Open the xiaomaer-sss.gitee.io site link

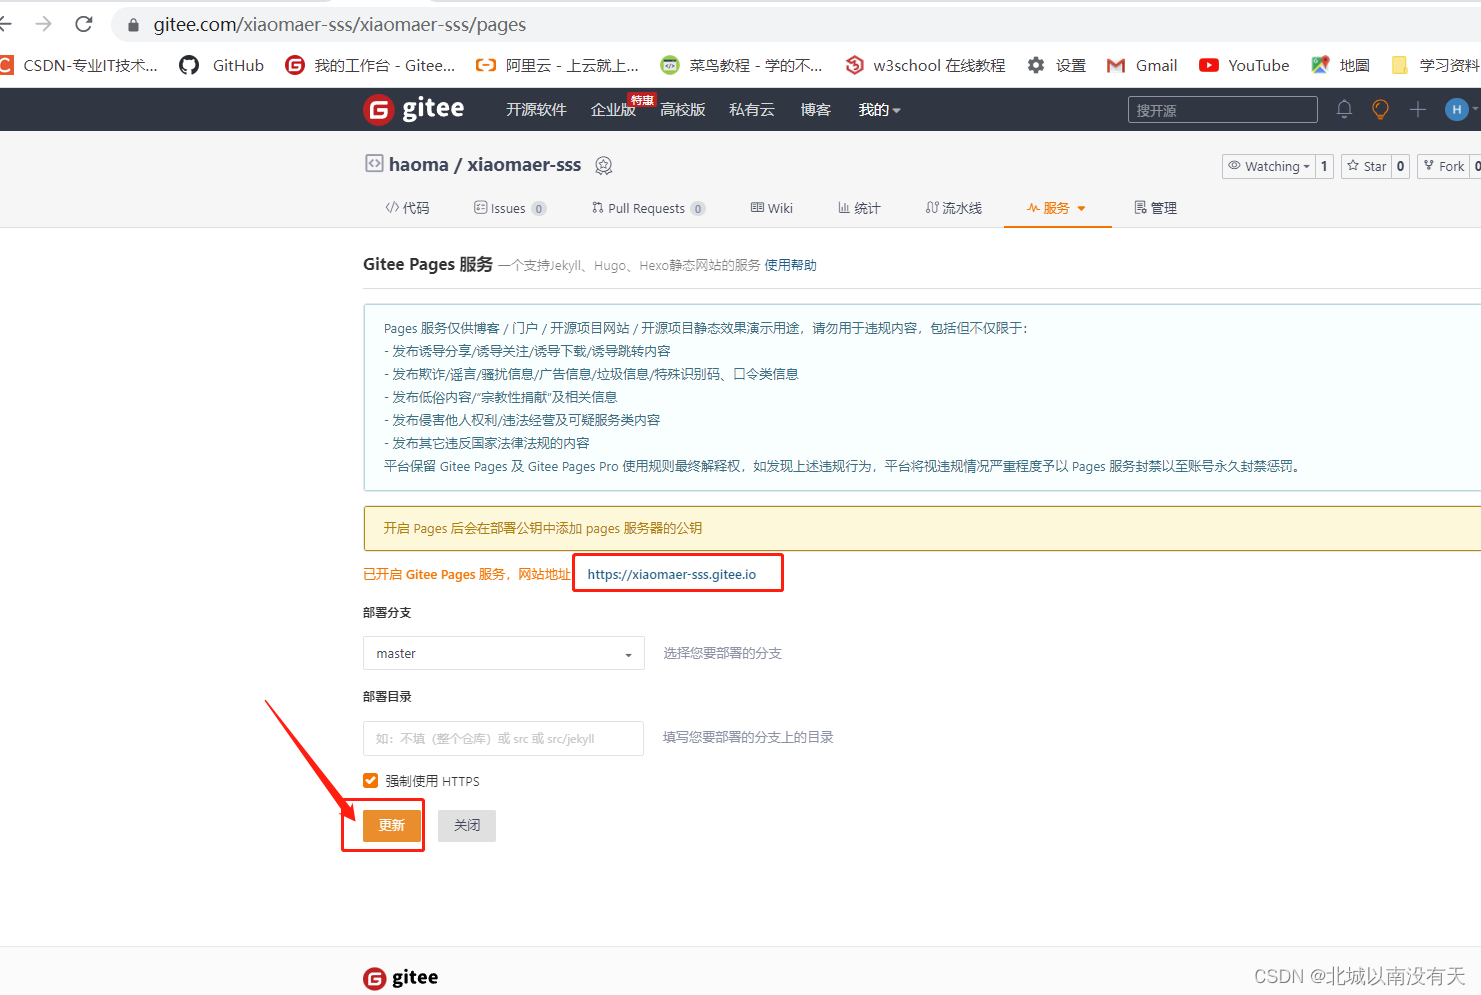pyautogui.click(x=672, y=574)
